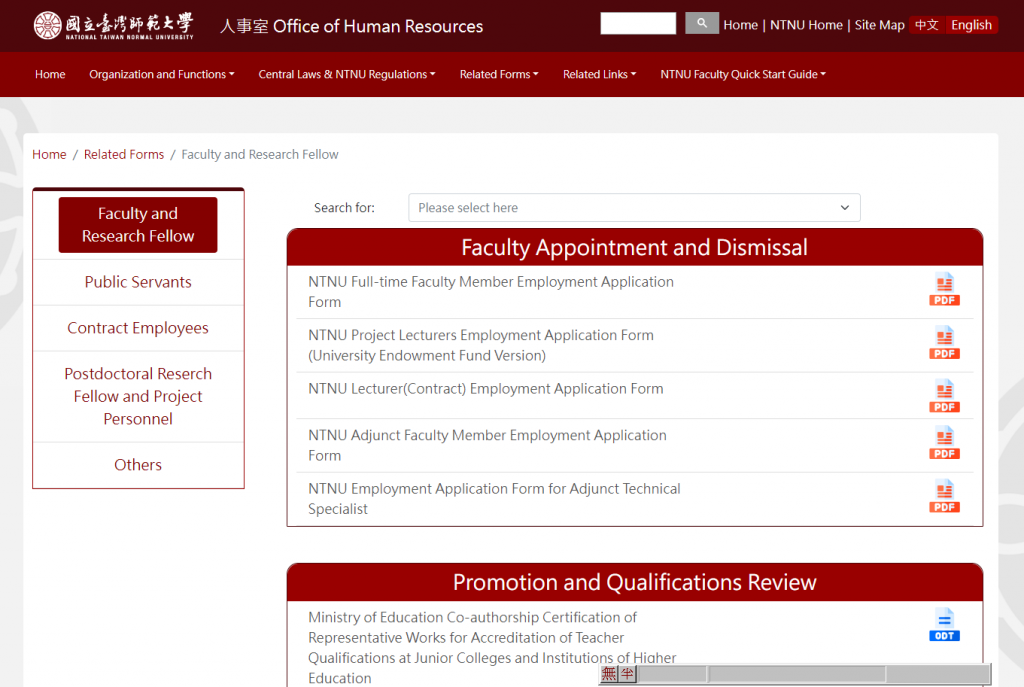Download PDF of Adjunct Faculty Member Employment form
This screenshot has width=1024, height=687.
944,443
